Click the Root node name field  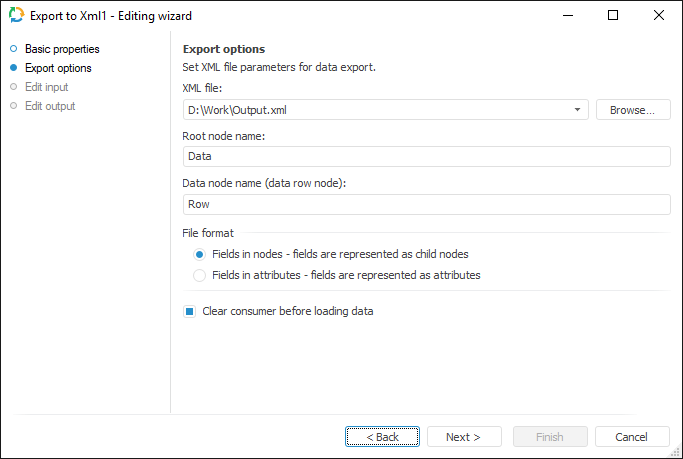tap(426, 157)
